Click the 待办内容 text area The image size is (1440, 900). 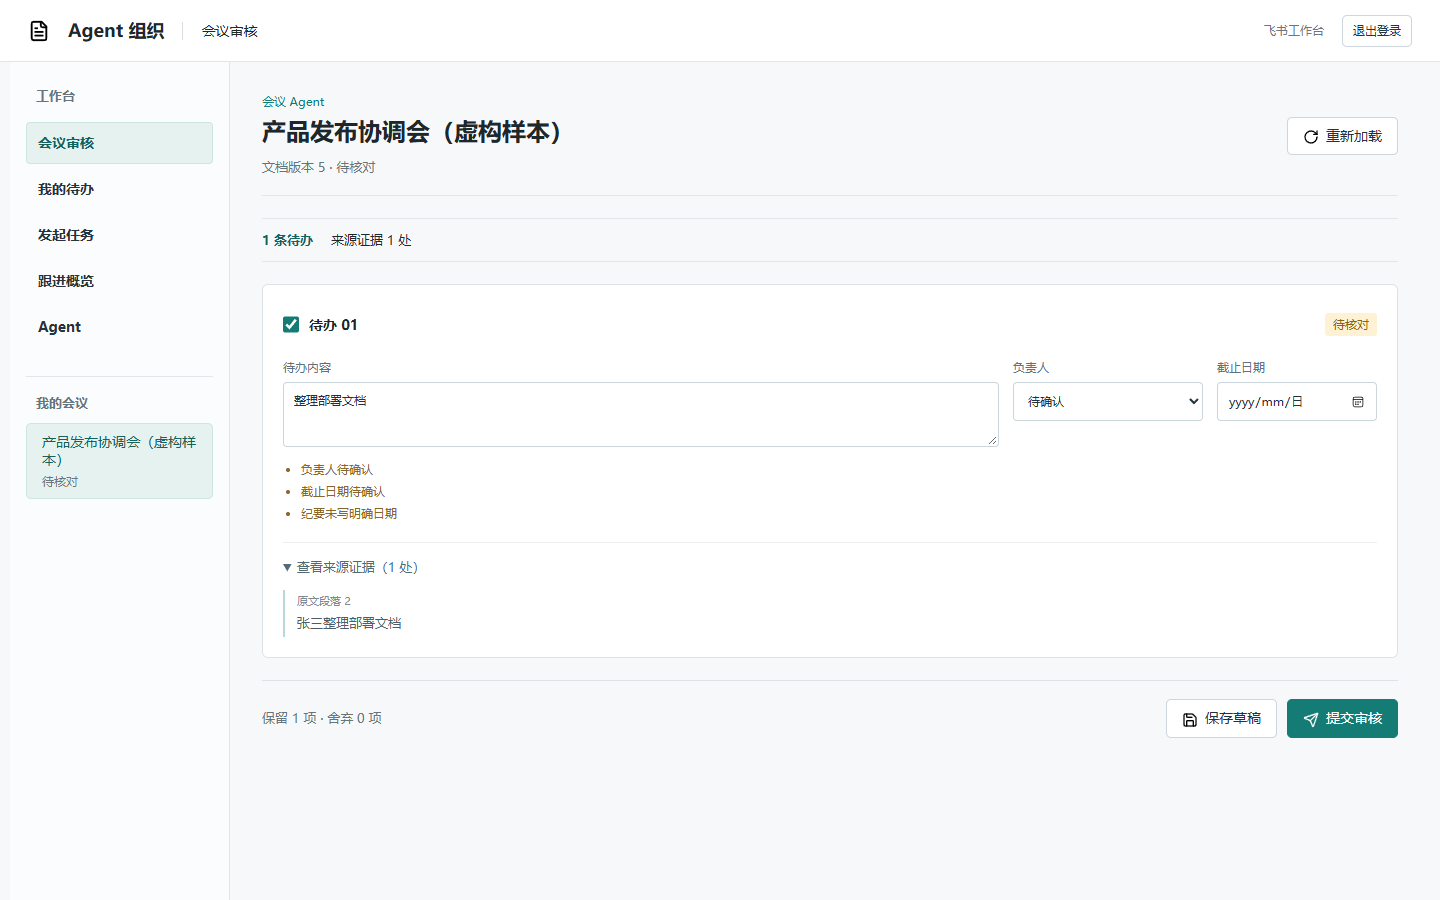(x=641, y=414)
